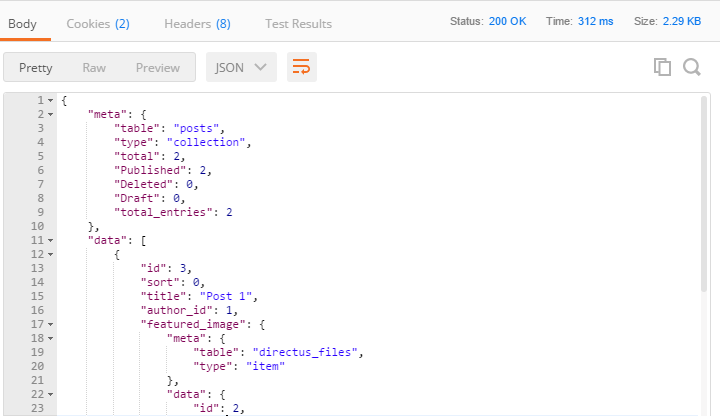Click the 2.29 KB size value
Viewport: 720px width, 416px height.
coord(681,21)
